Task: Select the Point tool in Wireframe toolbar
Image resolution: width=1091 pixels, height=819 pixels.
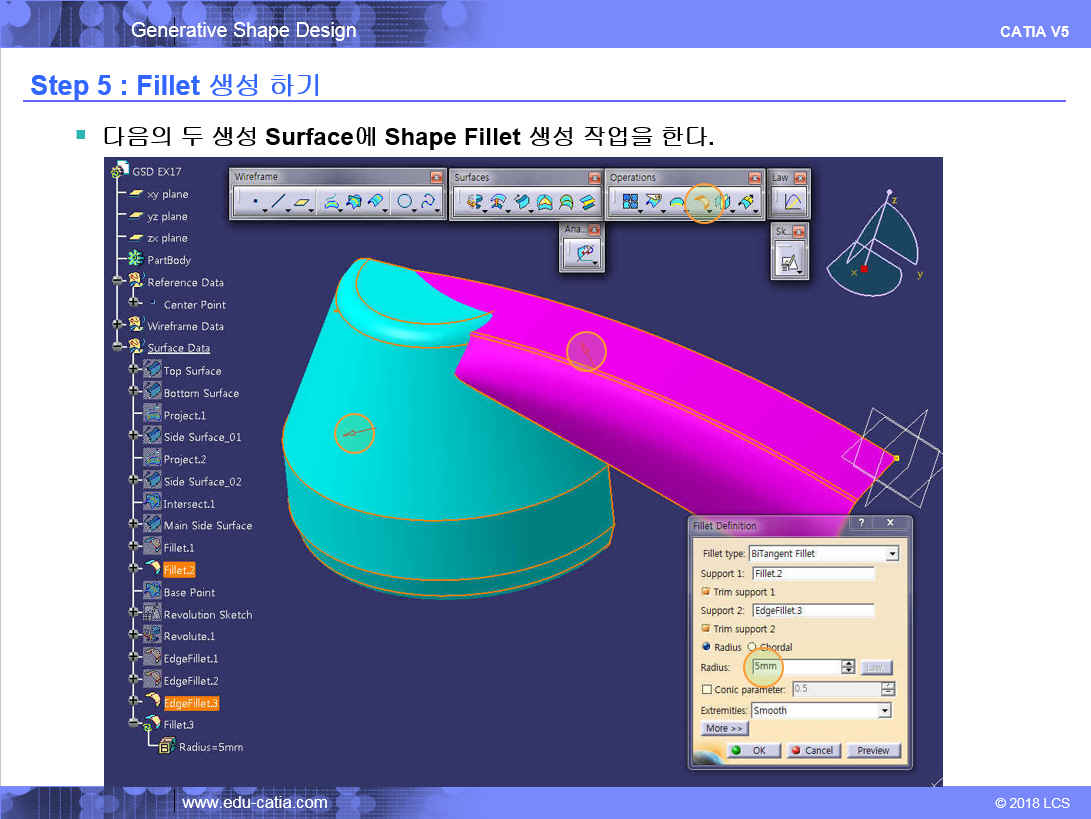Action: (255, 203)
